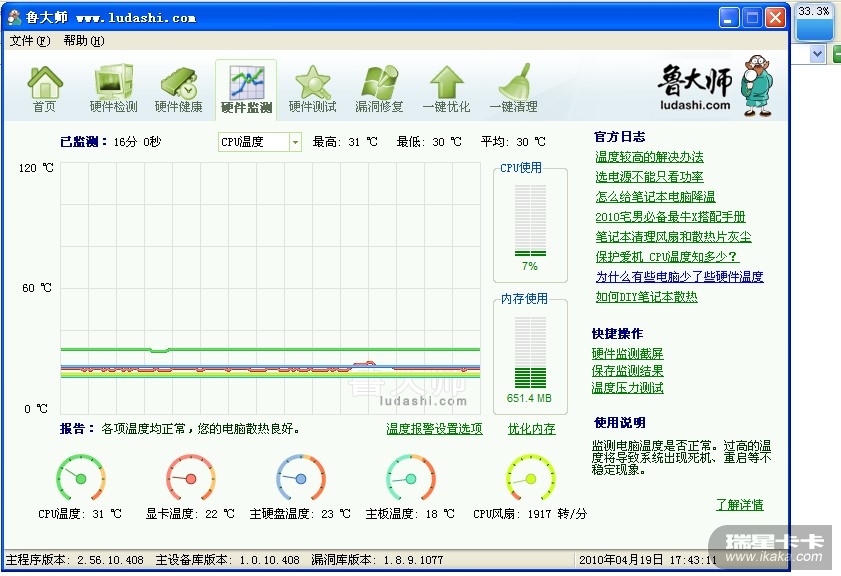Open the dropdown arrow in background window
This screenshot has width=841, height=576.
click(x=817, y=54)
